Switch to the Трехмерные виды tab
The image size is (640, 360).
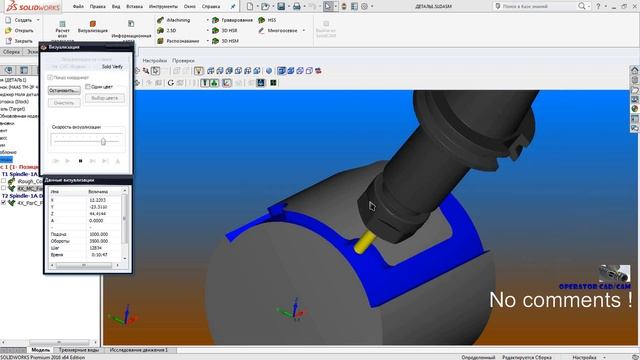(79, 350)
